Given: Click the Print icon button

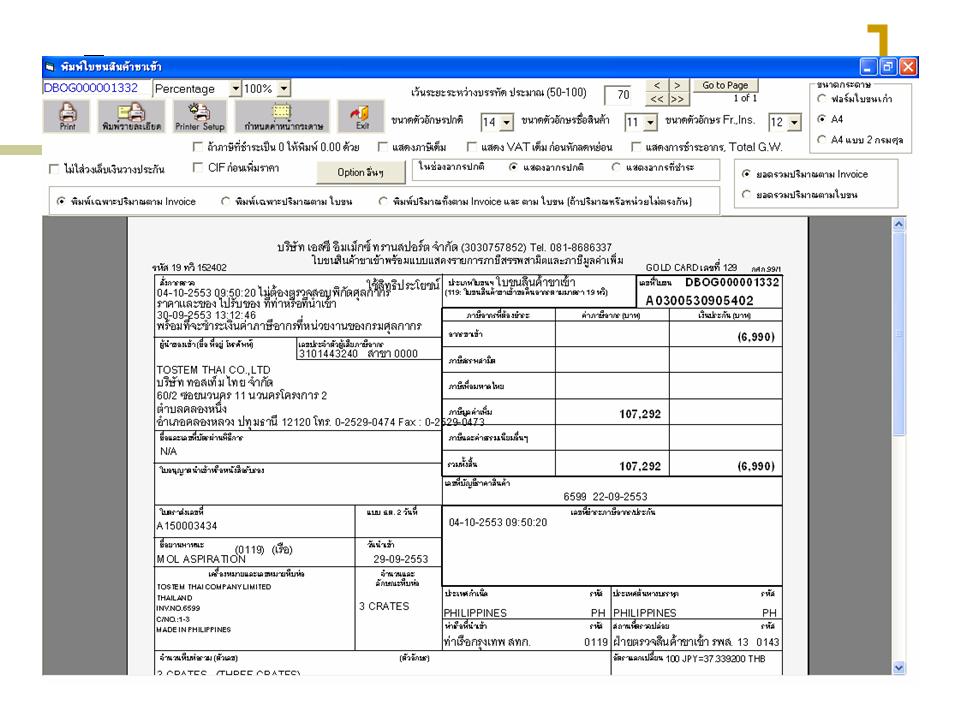Looking at the screenshot, I should [67, 117].
